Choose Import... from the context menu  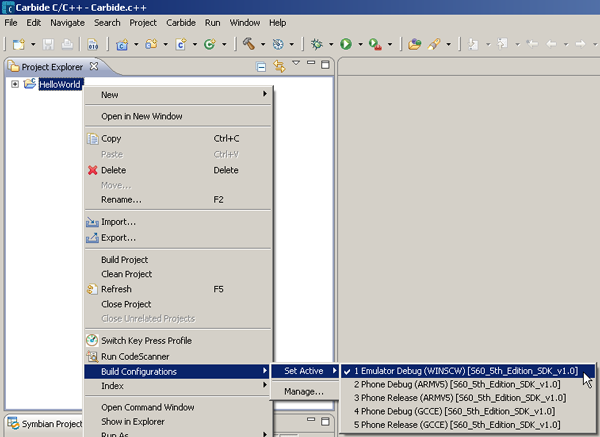[x=178, y=222]
